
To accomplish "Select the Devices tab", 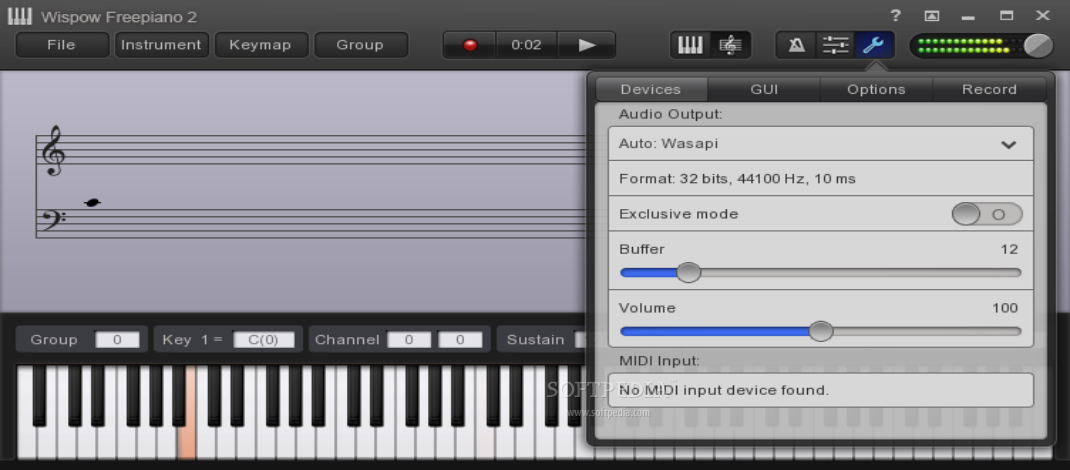I will click(x=651, y=89).
